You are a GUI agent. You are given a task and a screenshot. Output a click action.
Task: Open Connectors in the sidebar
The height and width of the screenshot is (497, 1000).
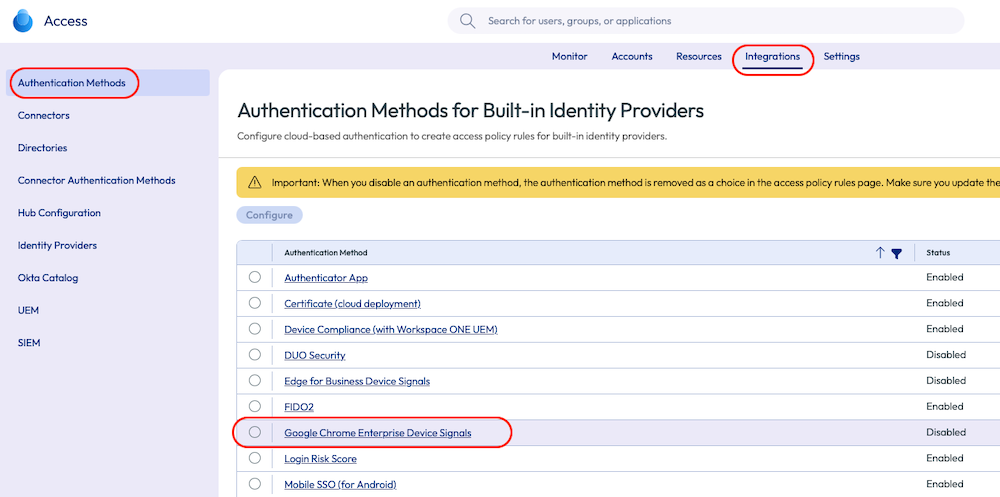(44, 116)
